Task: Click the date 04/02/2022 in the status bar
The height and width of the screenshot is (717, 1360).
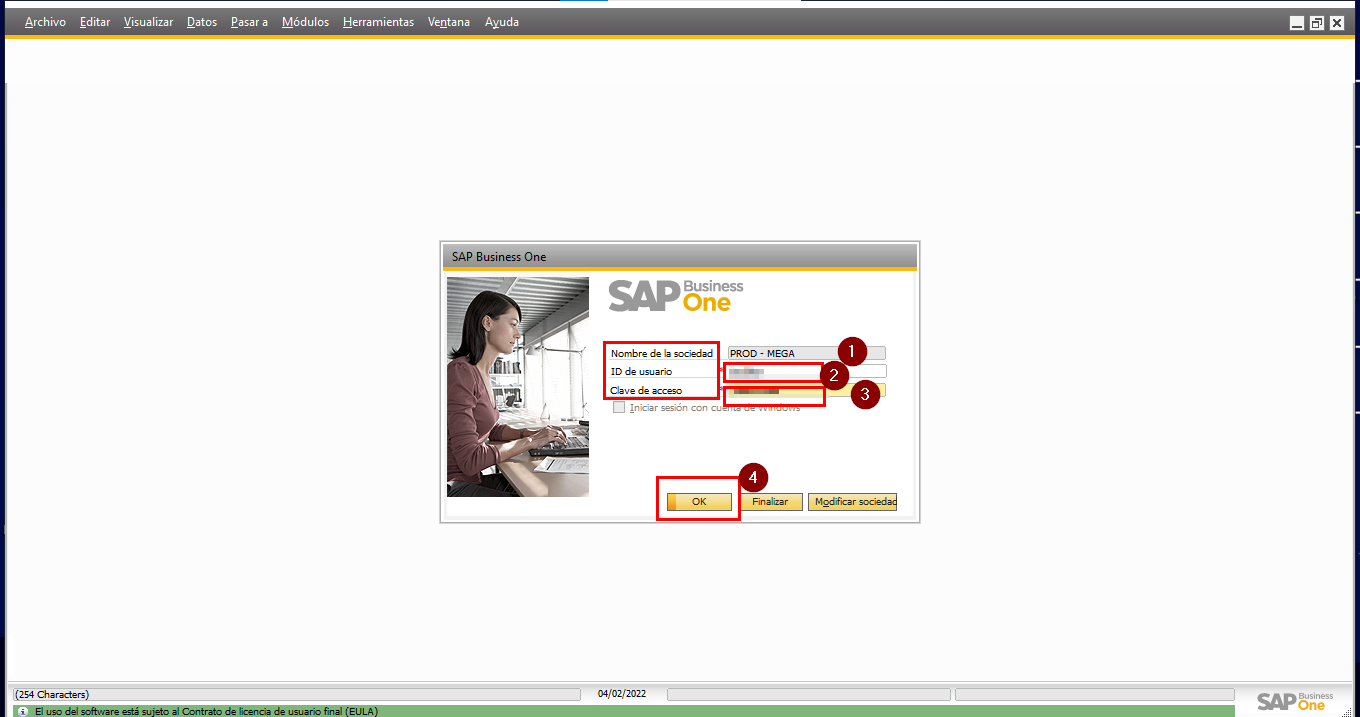Action: [x=622, y=693]
